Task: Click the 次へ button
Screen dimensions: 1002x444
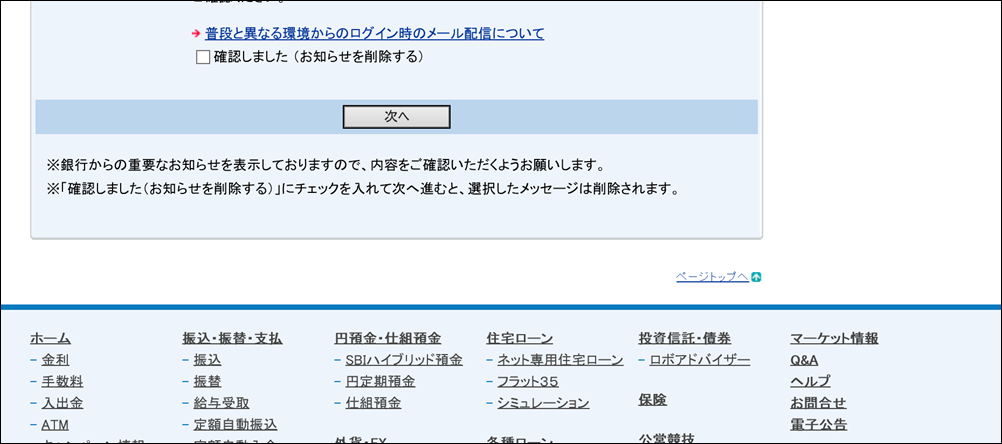Action: point(397,117)
